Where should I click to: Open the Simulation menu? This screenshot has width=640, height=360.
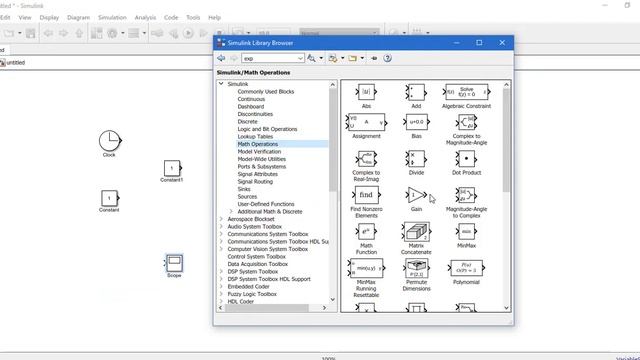(x=112, y=18)
